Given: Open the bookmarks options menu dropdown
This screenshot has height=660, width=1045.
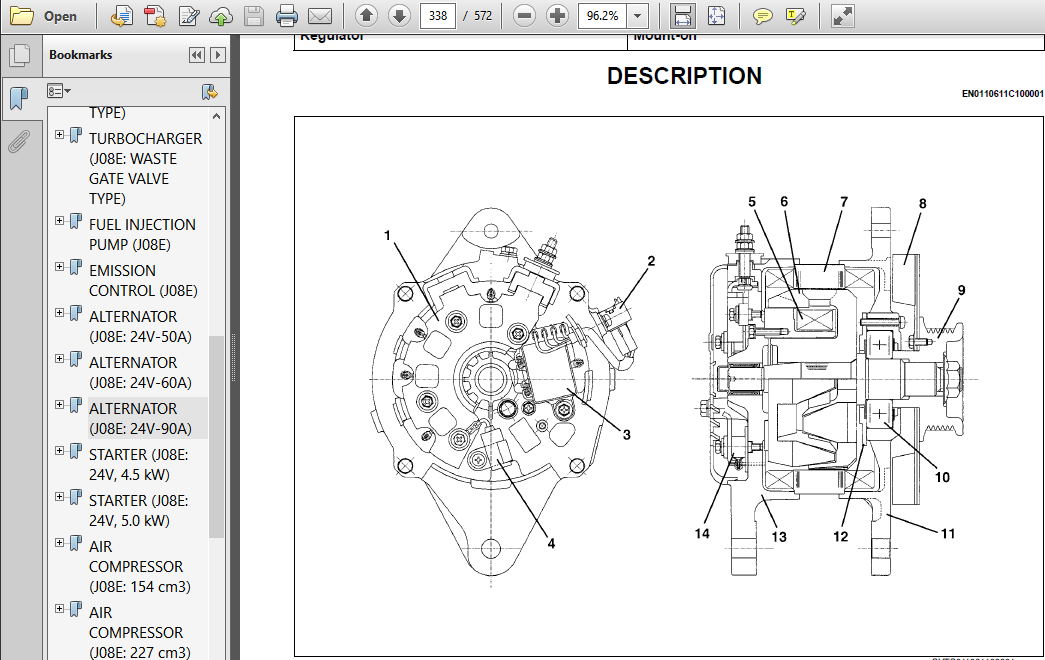Looking at the screenshot, I should click(x=59, y=91).
